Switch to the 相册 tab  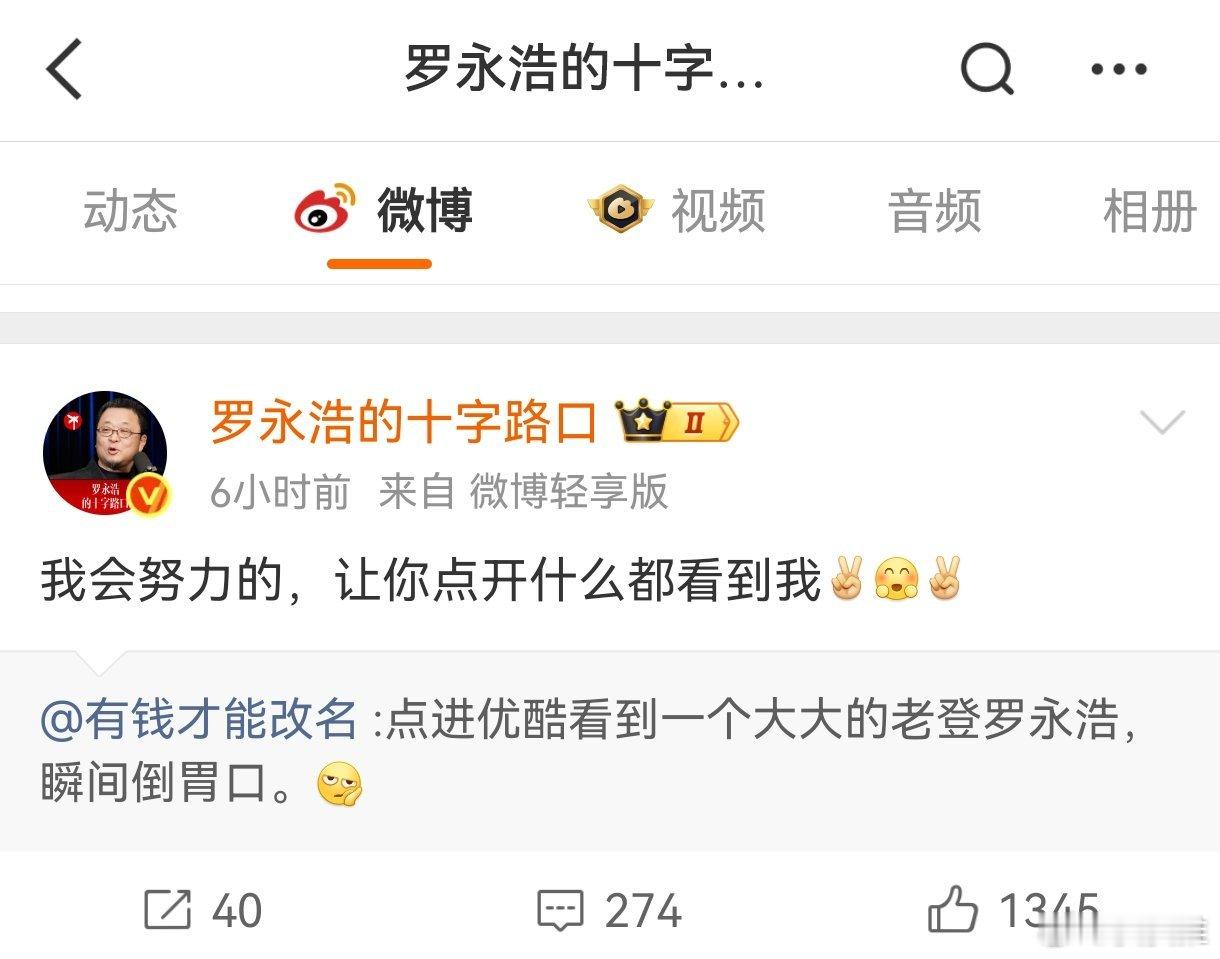(1151, 211)
